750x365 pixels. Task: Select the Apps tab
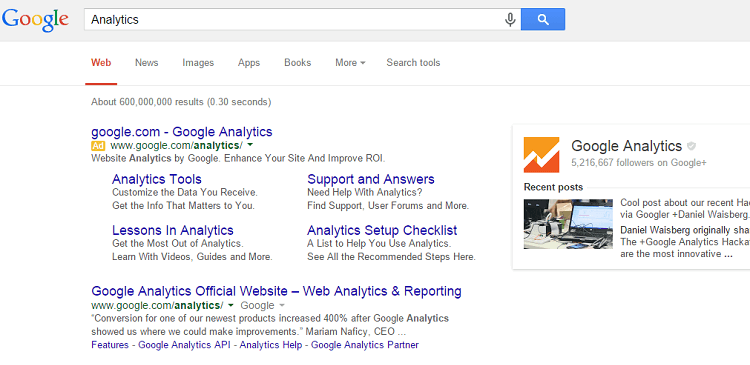click(249, 63)
